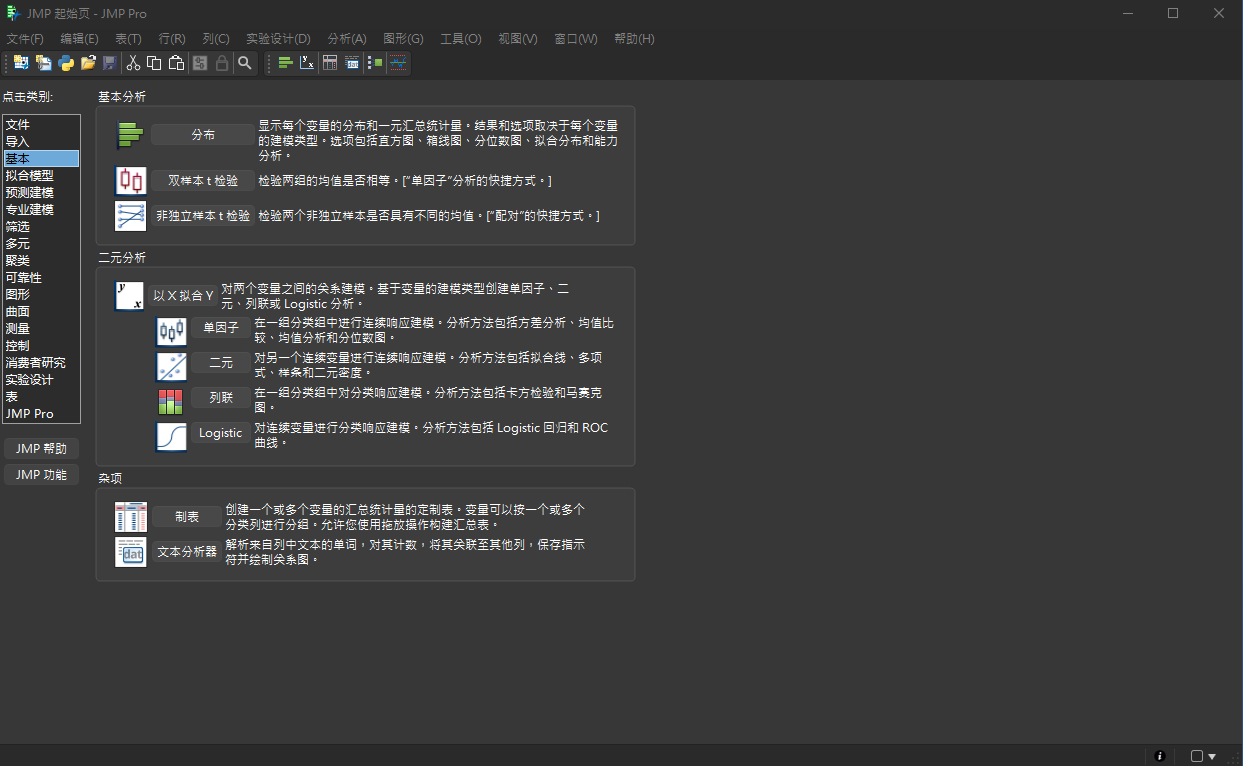Select JMP Pro in the category list
This screenshot has height=766, width=1243.
click(x=41, y=414)
